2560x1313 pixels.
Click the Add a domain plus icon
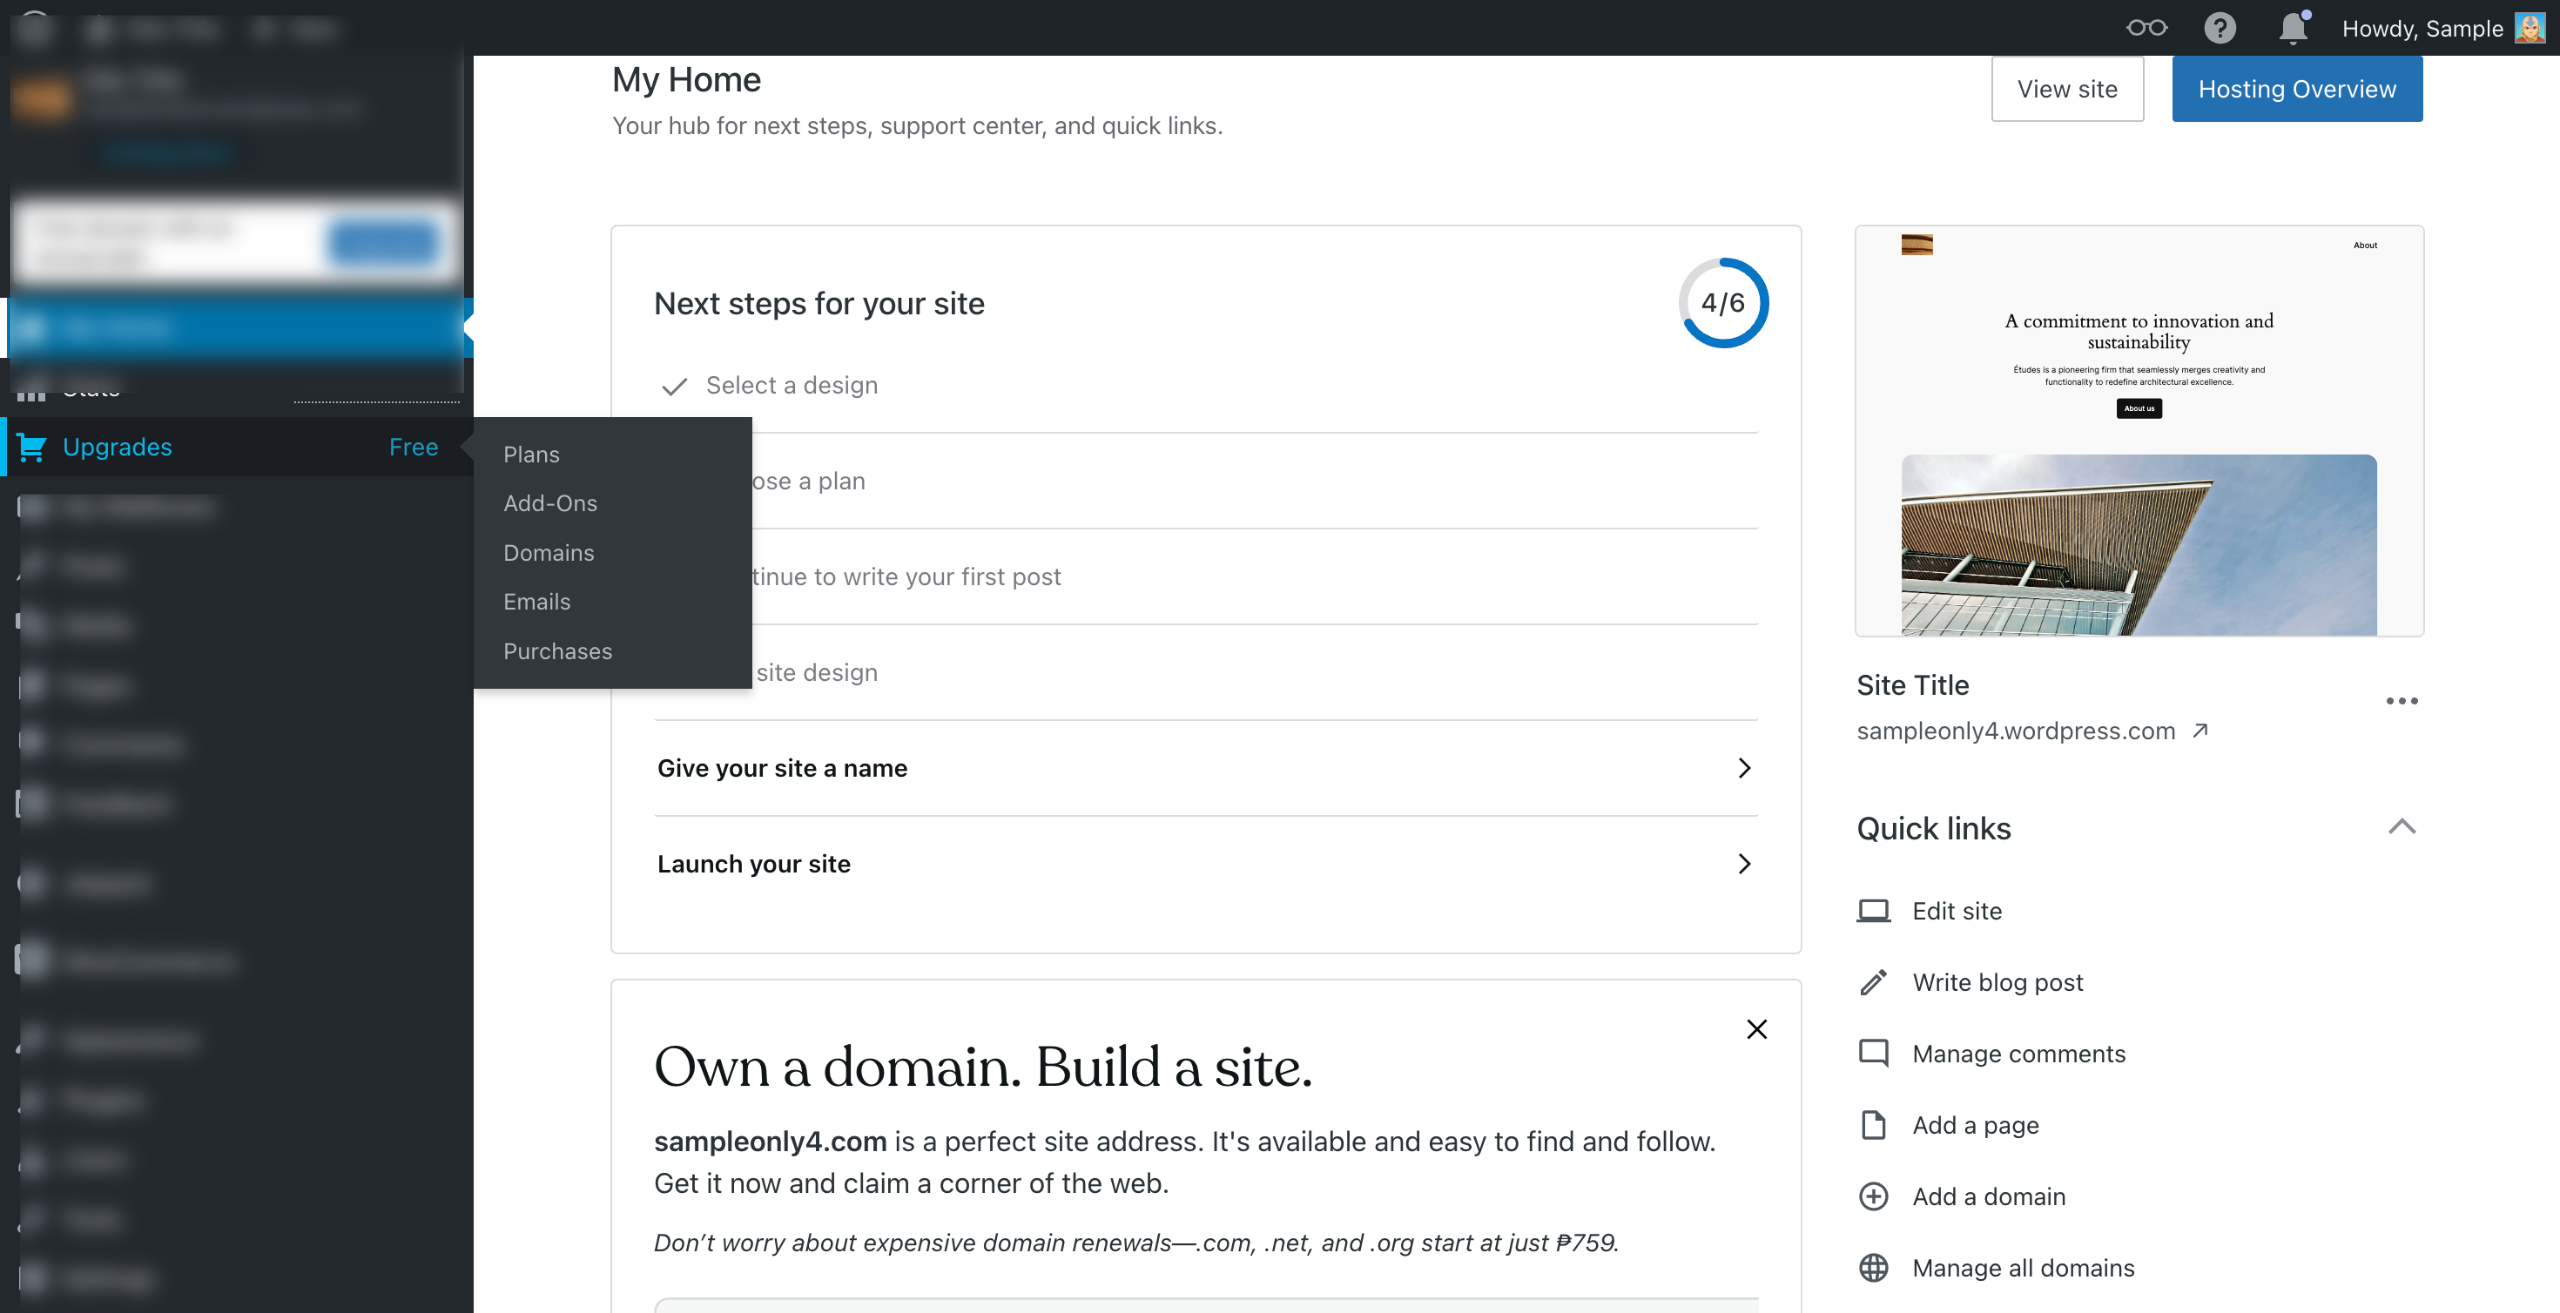coord(1873,1196)
